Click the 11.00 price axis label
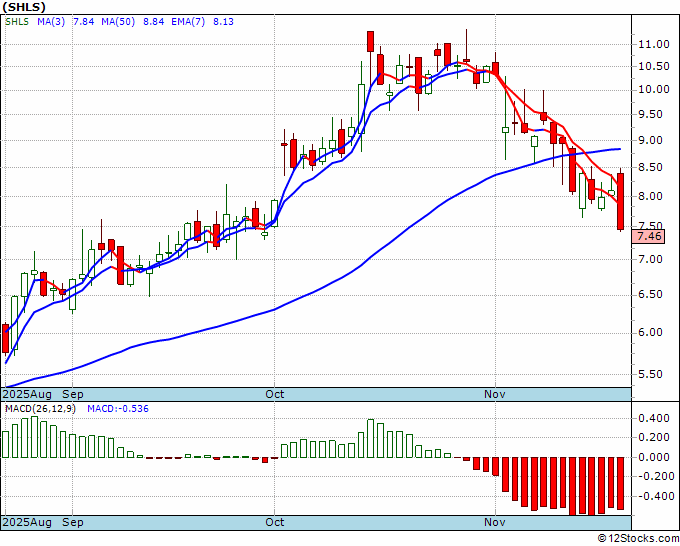The image size is (680, 546). [x=654, y=44]
